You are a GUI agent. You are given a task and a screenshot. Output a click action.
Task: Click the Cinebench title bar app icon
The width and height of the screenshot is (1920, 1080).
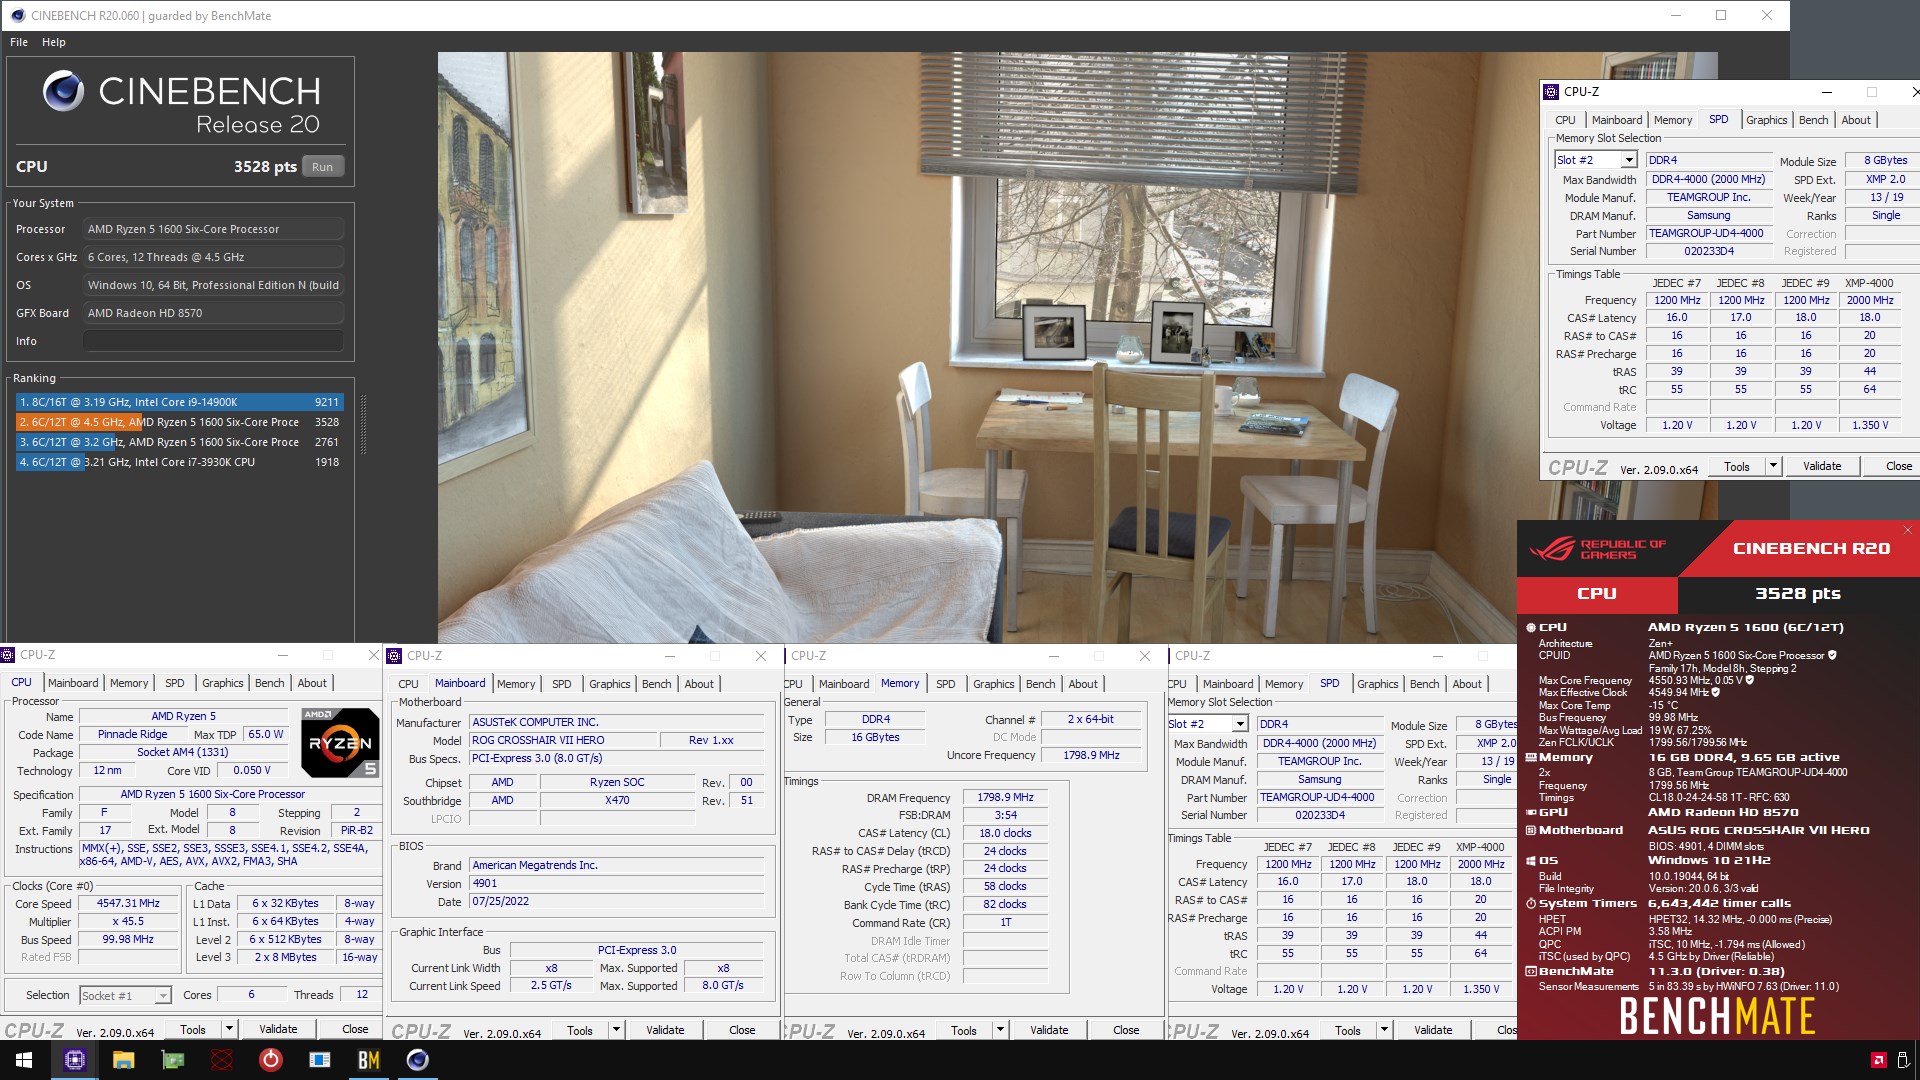tap(17, 15)
